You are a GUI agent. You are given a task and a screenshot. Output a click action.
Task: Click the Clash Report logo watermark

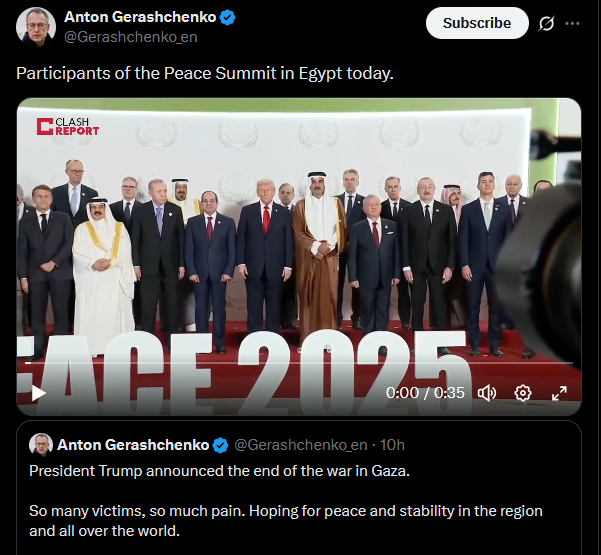point(68,126)
